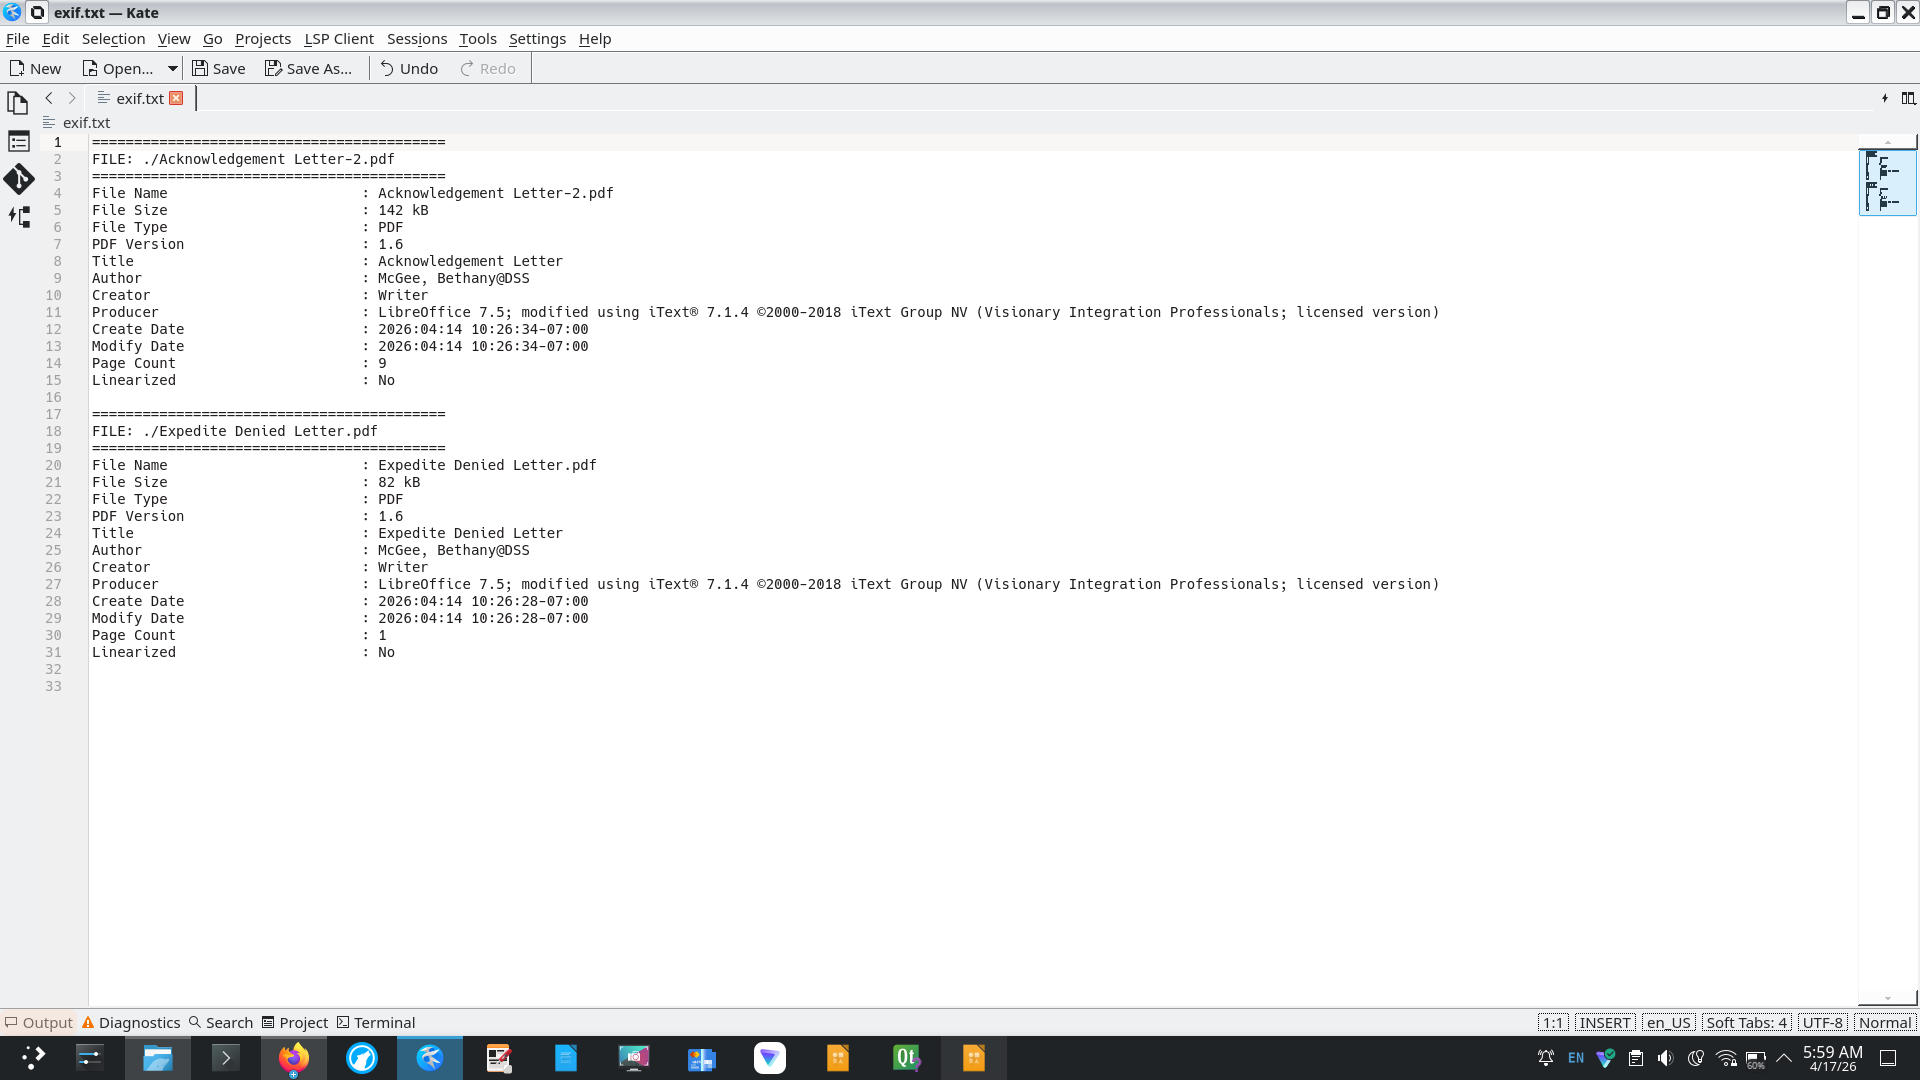Split the editor view with top-right icon
Image resolution: width=1920 pixels, height=1080 pixels.
1908,98
